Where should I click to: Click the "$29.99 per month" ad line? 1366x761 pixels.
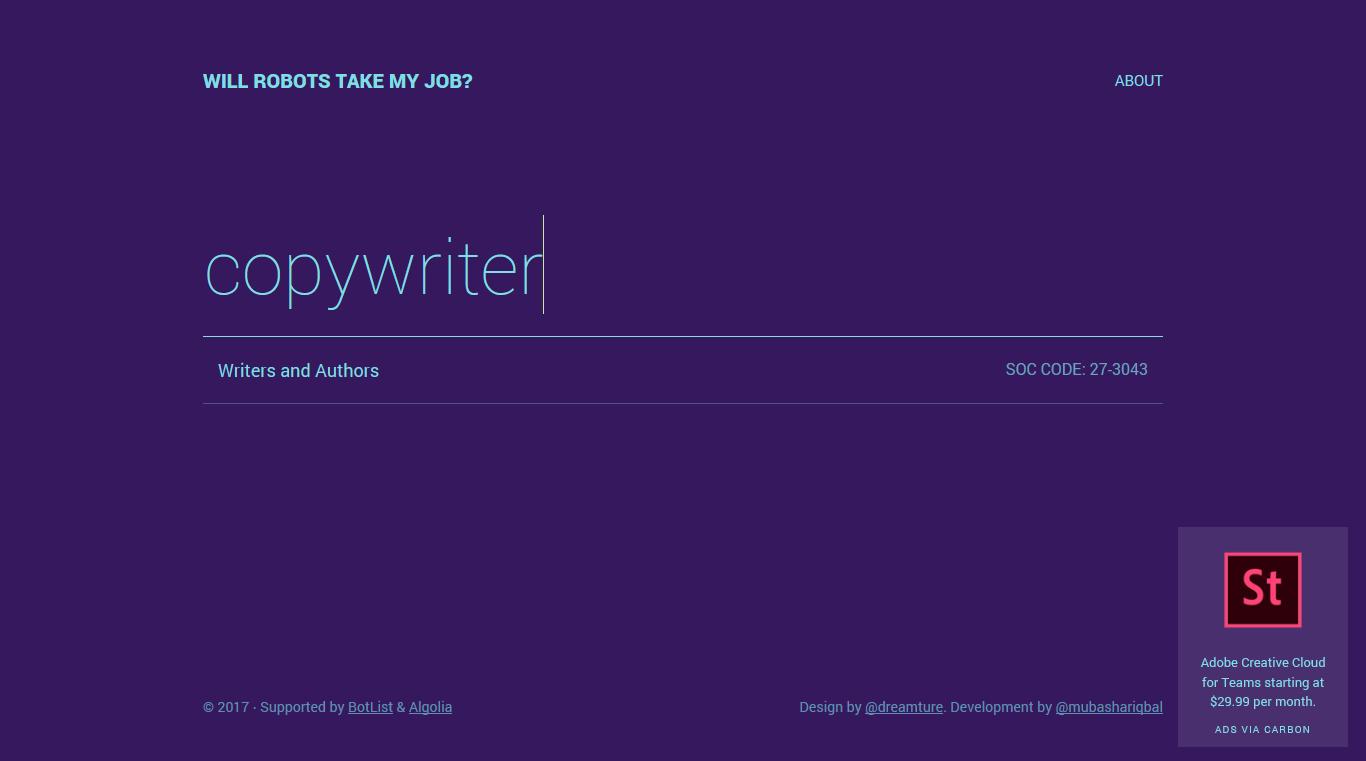coord(1262,702)
